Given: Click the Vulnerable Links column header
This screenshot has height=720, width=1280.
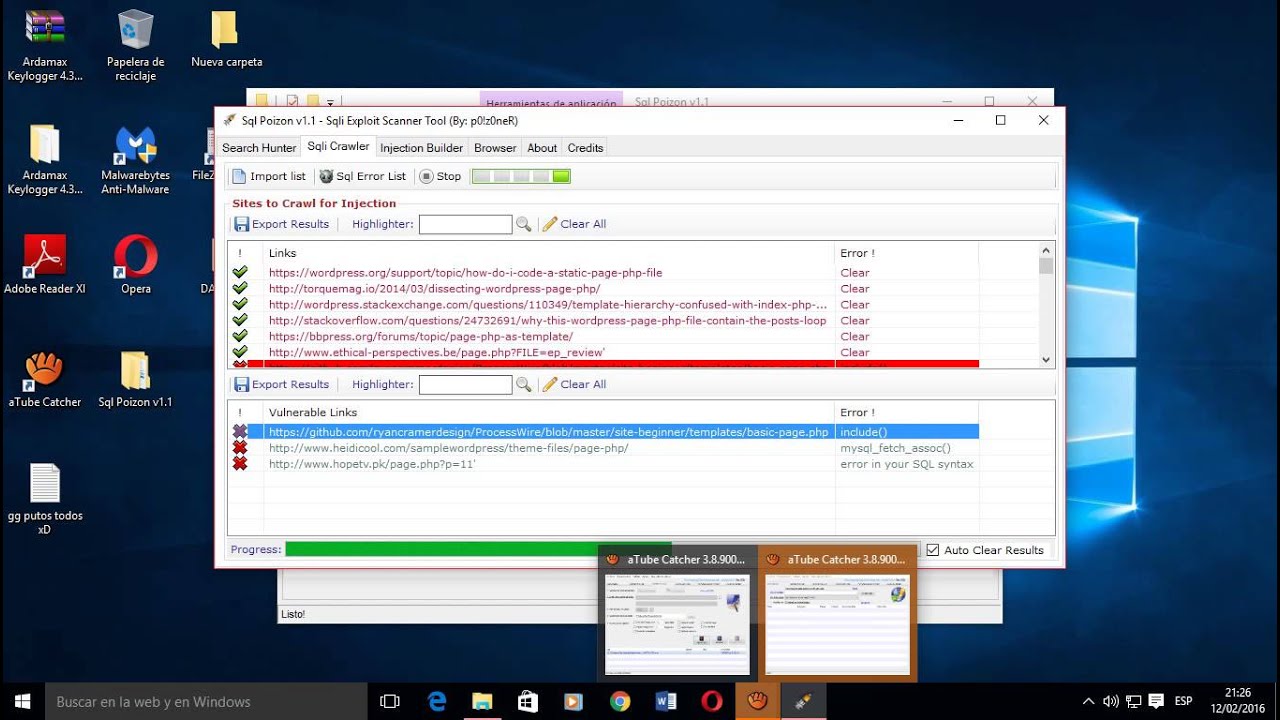Looking at the screenshot, I should pyautogui.click(x=549, y=412).
